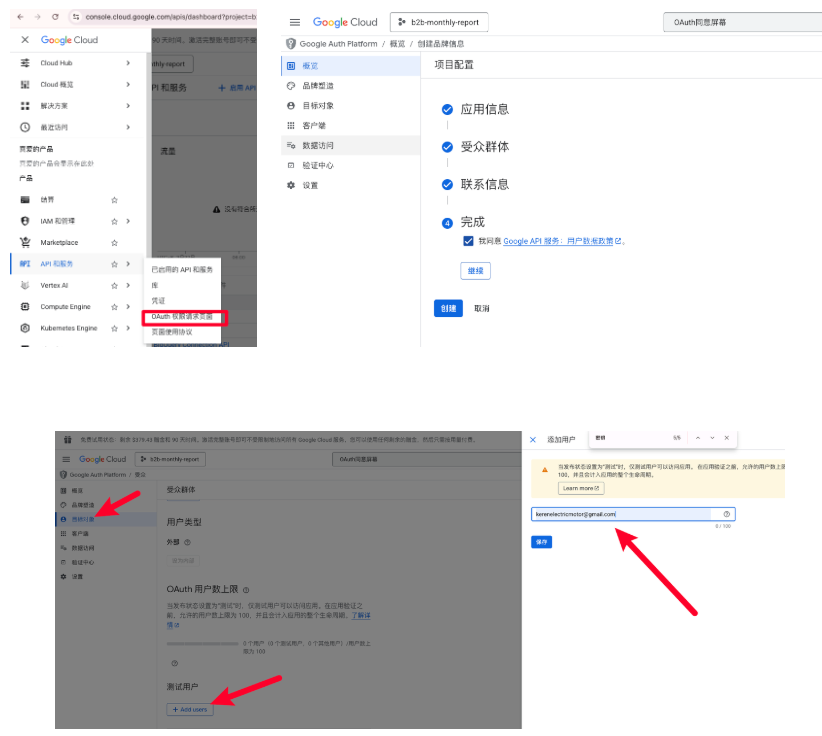Pin Compute Engine with its star
This screenshot has height=736, width=822.
114,307
